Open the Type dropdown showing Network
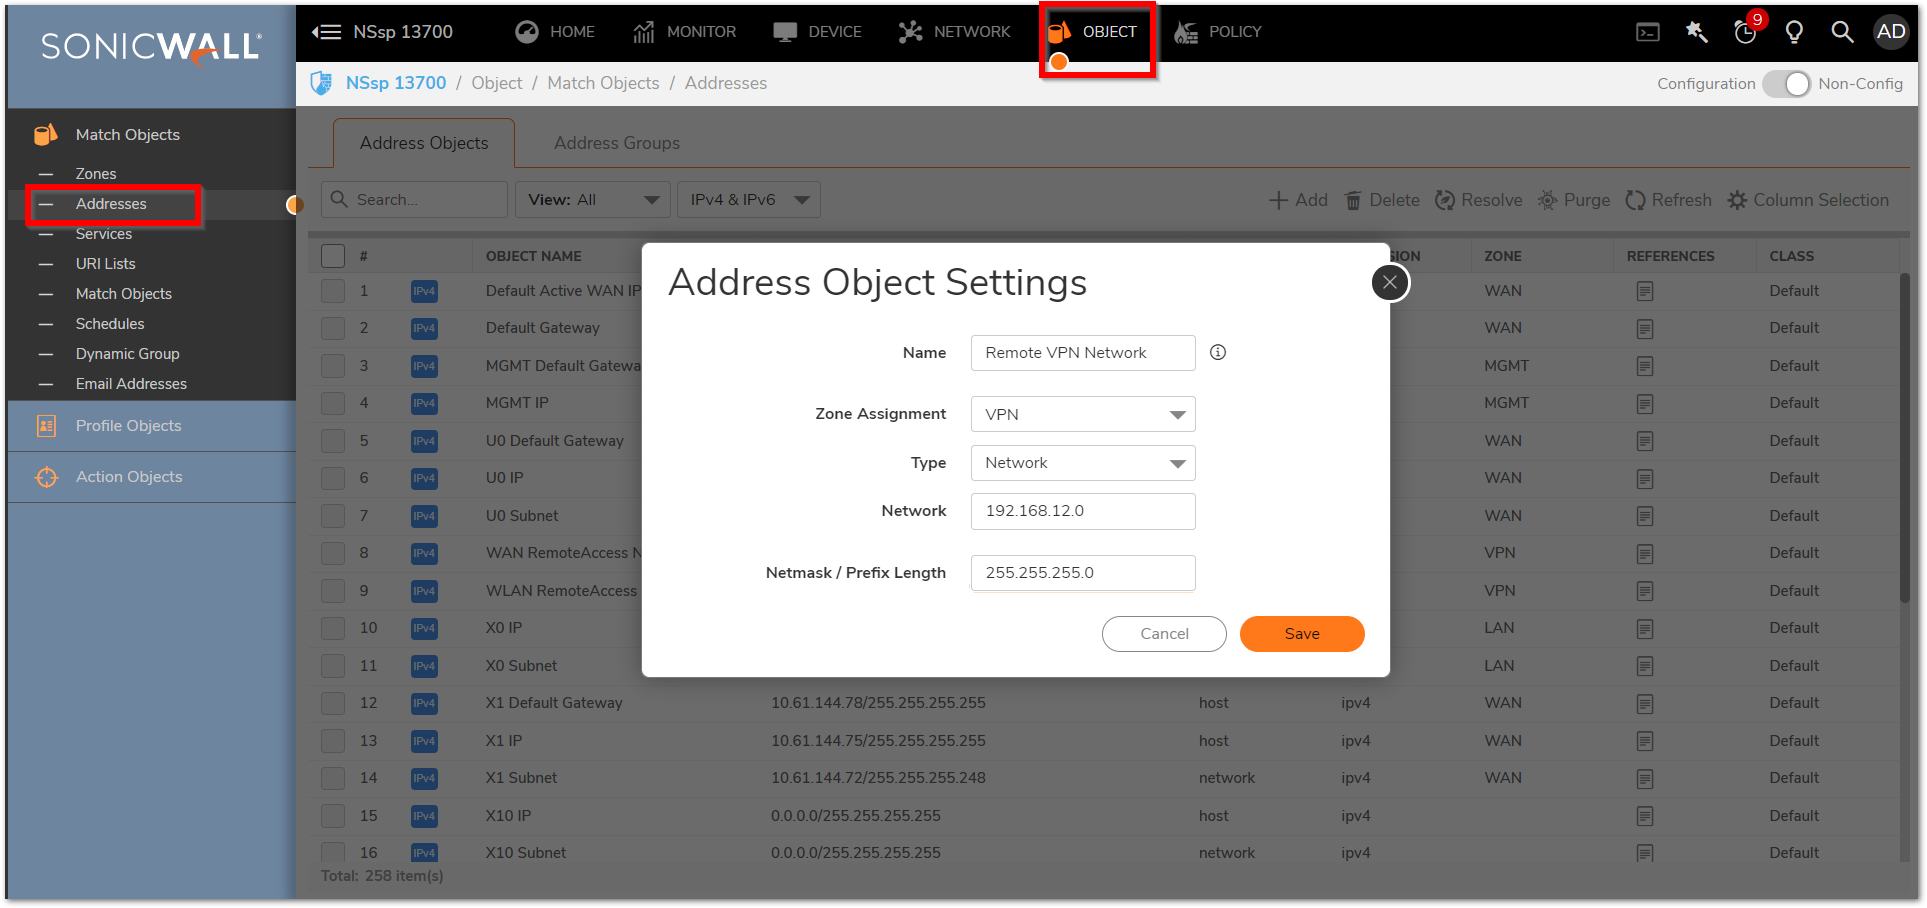The width and height of the screenshot is (1927, 908). [x=1082, y=463]
